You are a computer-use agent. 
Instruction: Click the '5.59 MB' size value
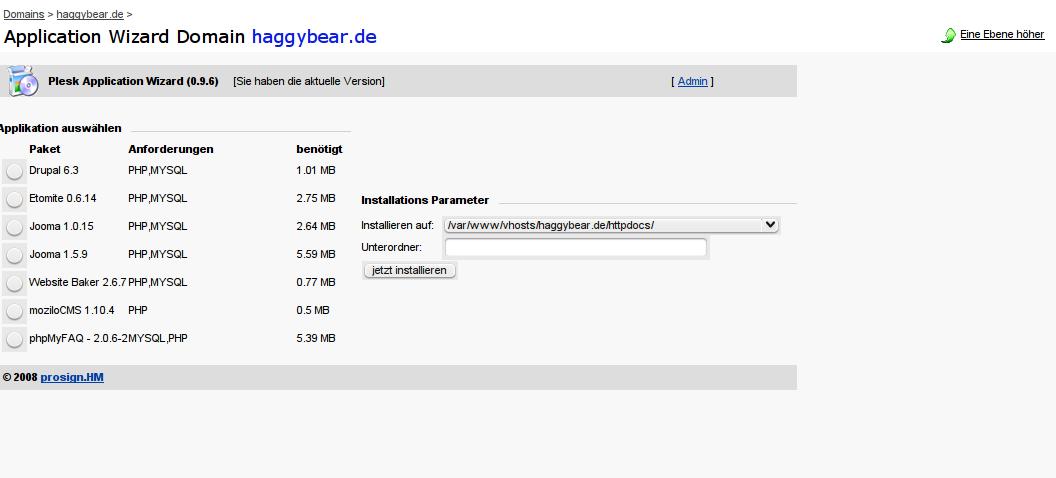pos(316,254)
